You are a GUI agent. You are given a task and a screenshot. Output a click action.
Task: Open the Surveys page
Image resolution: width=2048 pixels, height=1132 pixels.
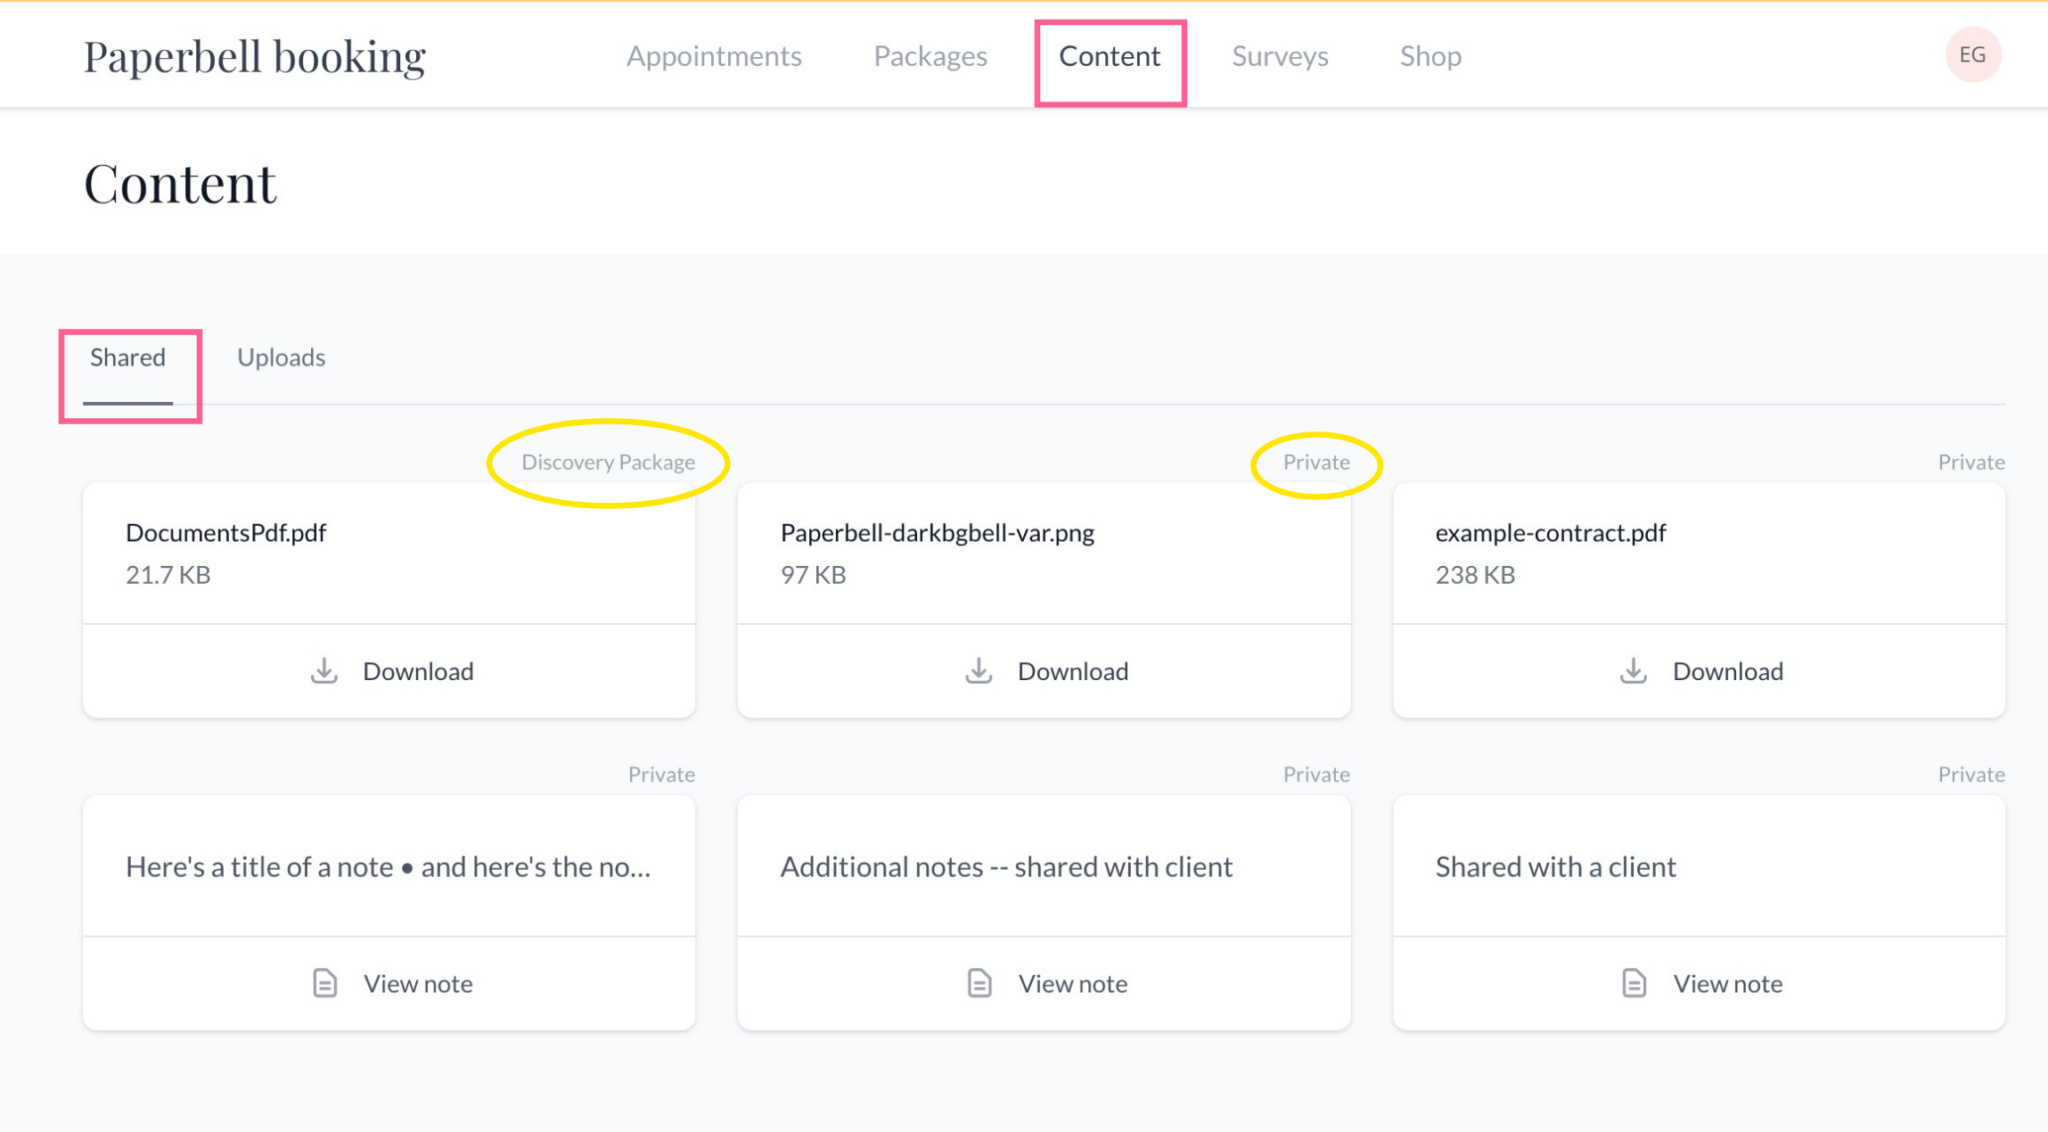(1280, 56)
